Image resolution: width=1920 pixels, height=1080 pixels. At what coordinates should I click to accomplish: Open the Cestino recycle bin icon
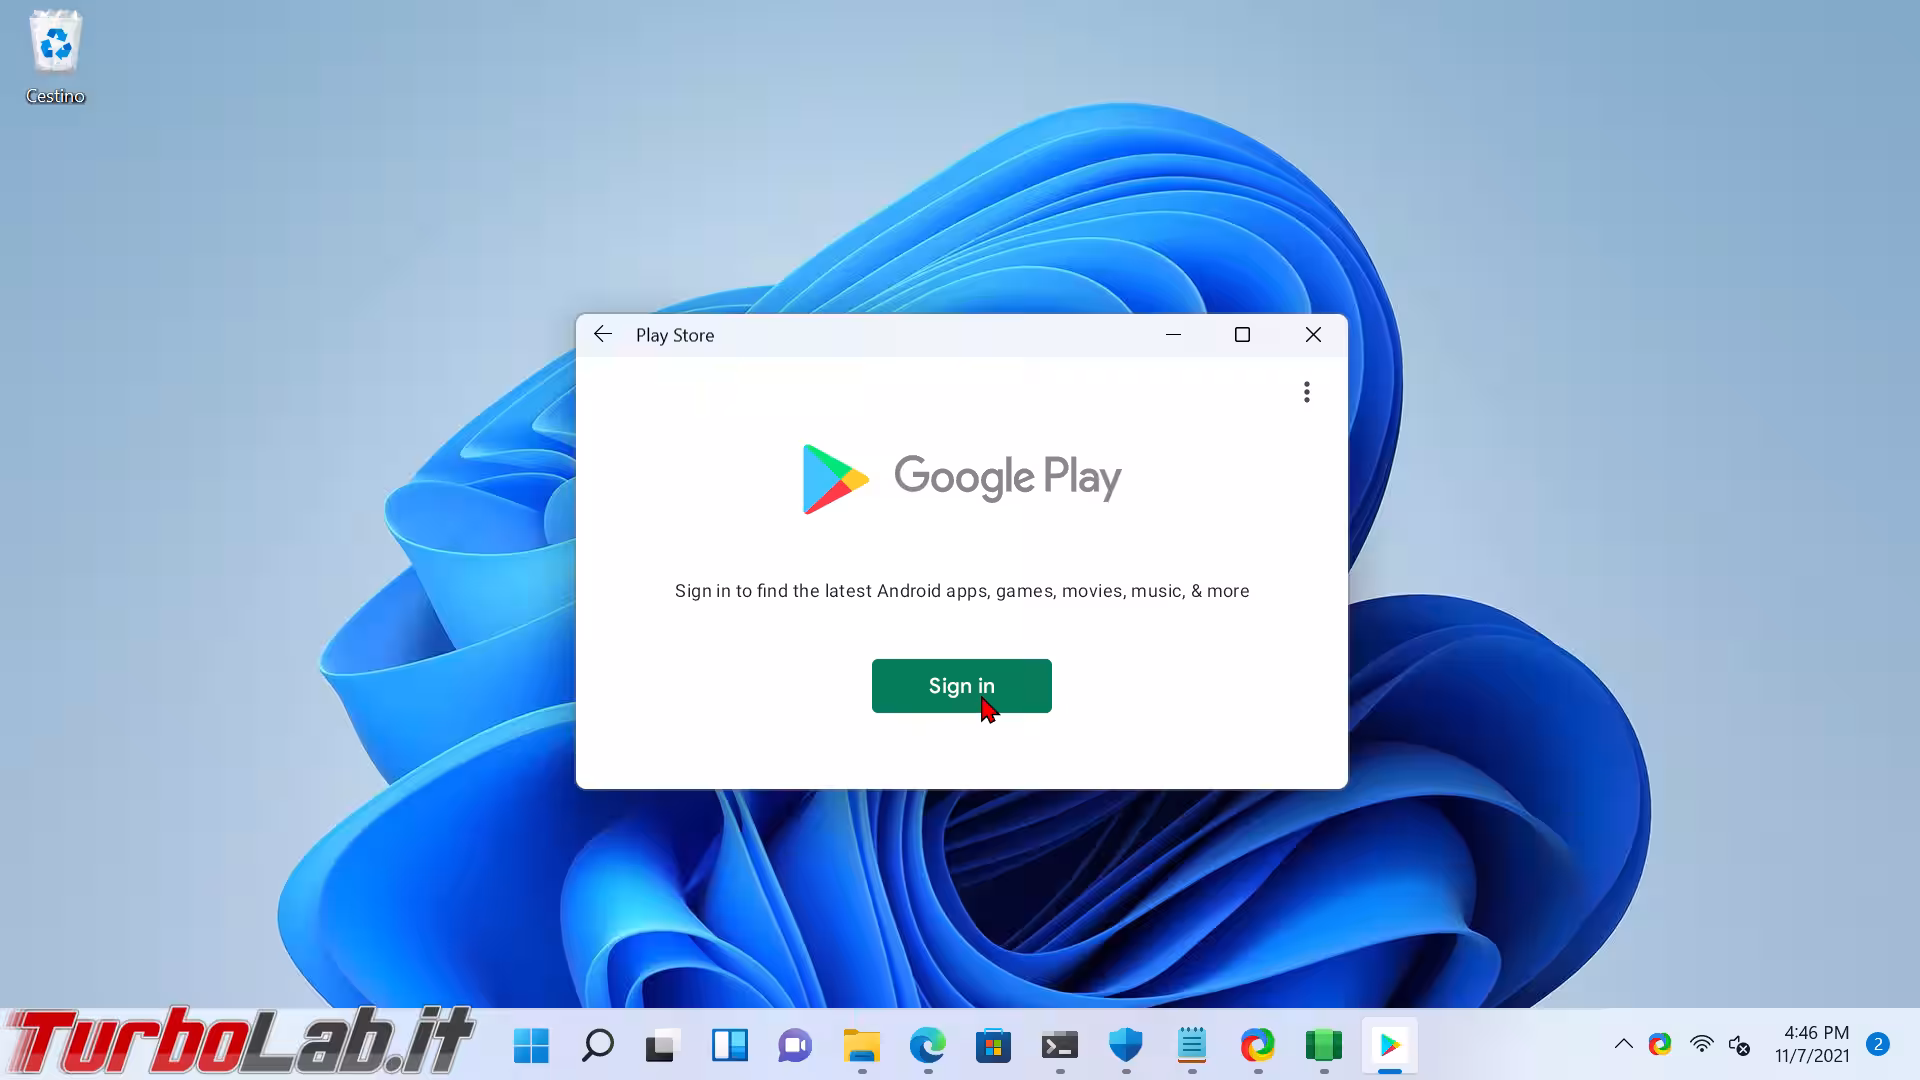pyautogui.click(x=55, y=56)
